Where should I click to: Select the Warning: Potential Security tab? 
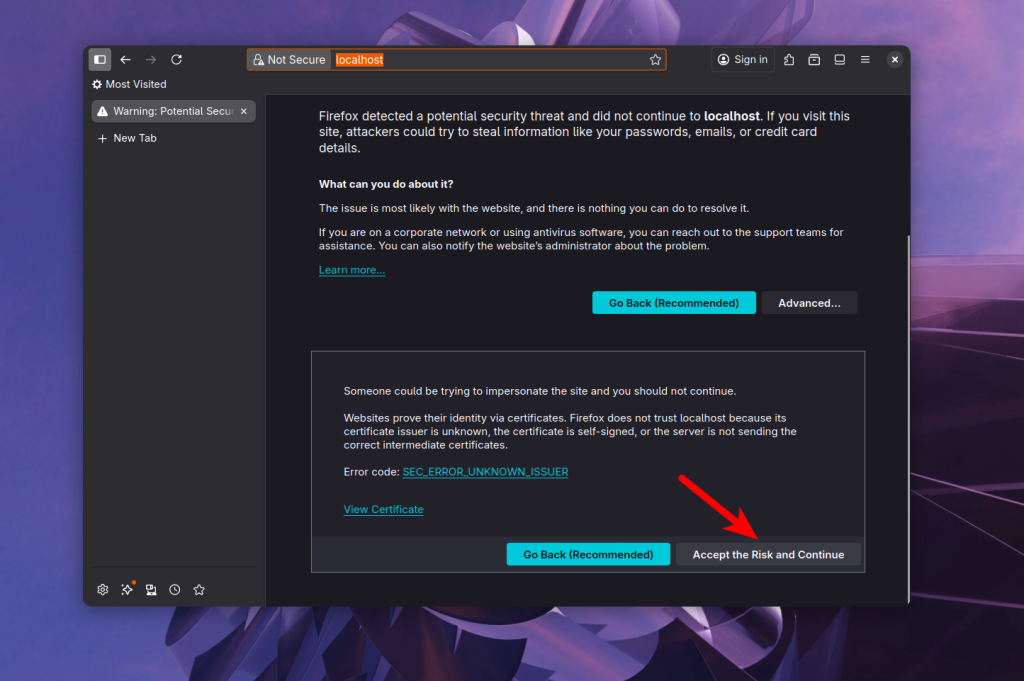(165, 111)
